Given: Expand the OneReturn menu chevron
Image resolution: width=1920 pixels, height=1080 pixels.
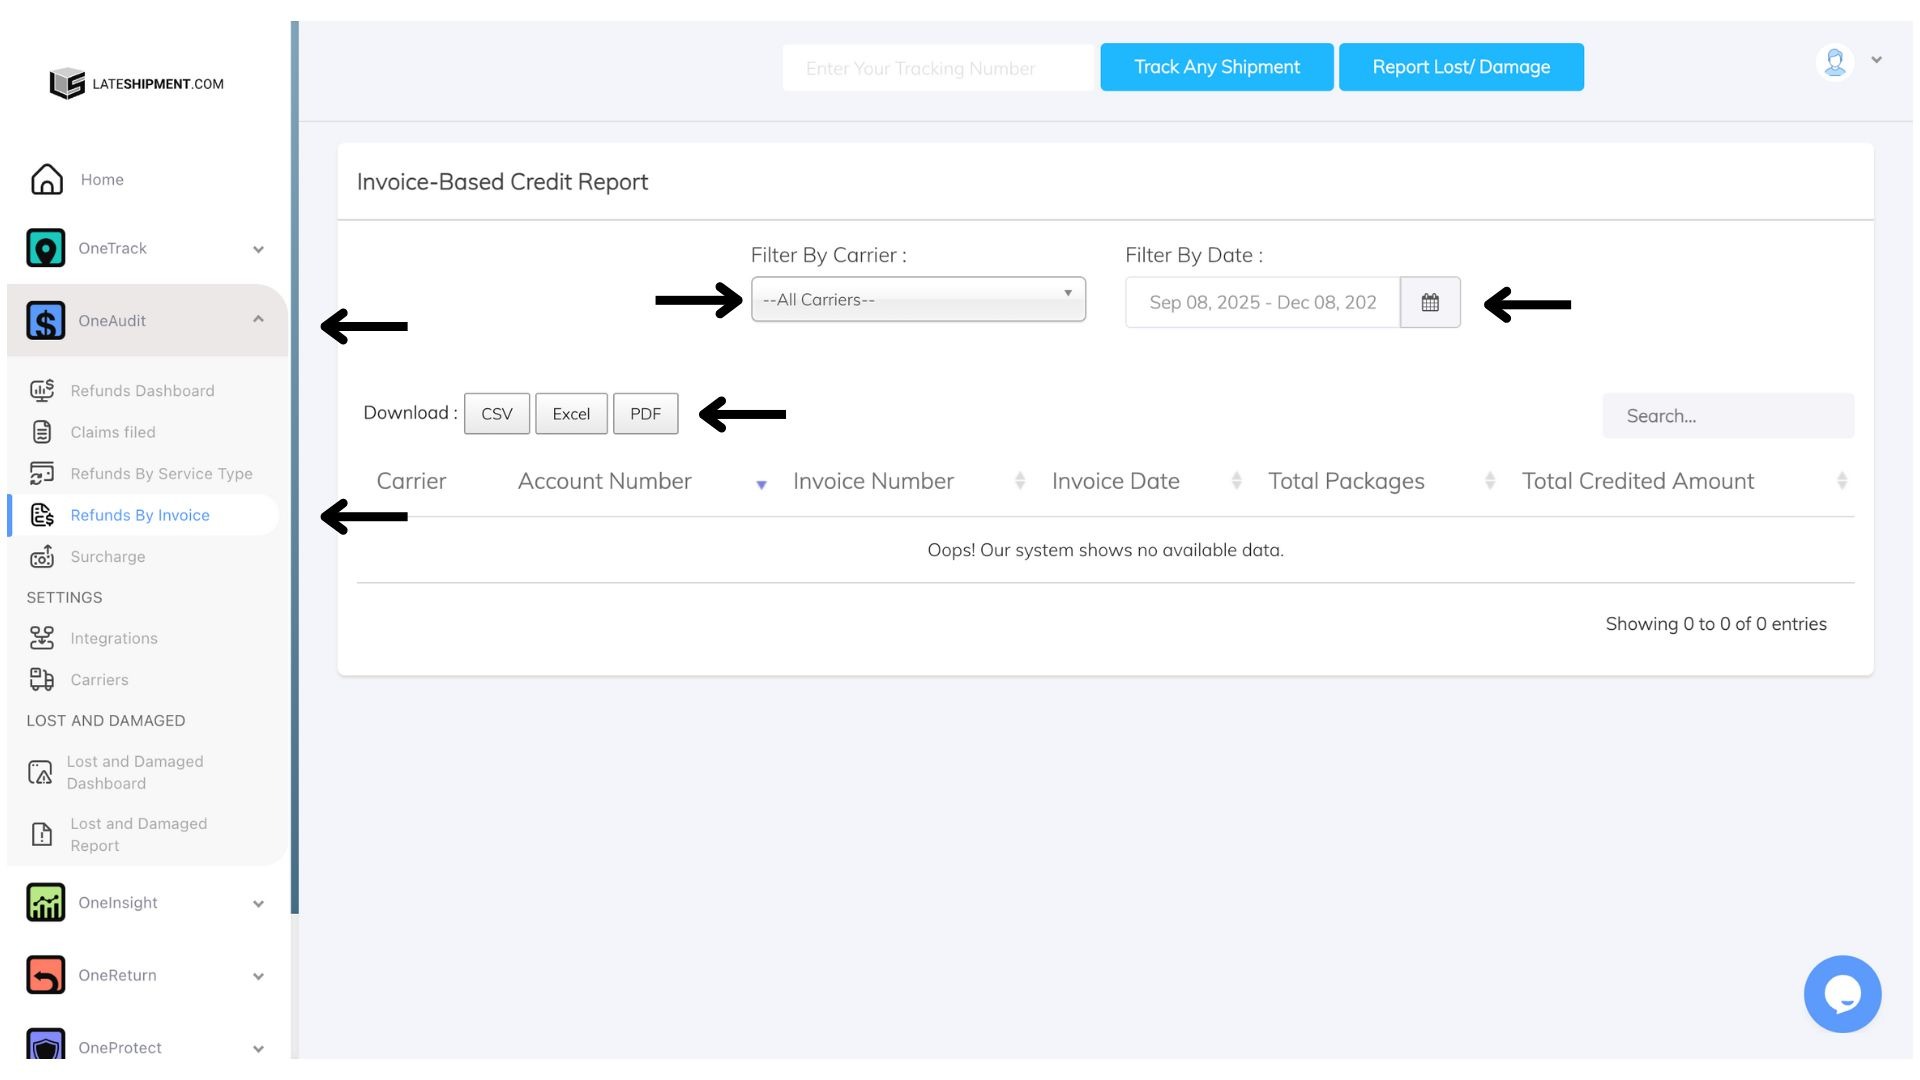Looking at the screenshot, I should [258, 976].
